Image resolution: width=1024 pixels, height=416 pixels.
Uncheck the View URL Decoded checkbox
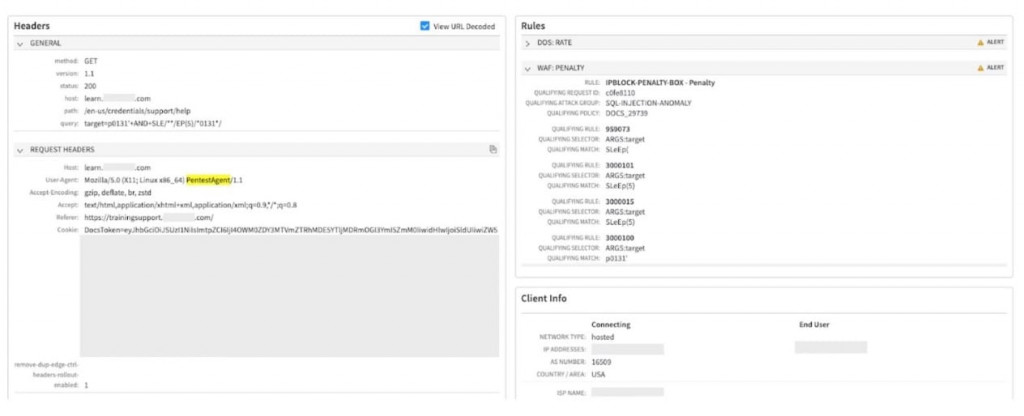(425, 26)
